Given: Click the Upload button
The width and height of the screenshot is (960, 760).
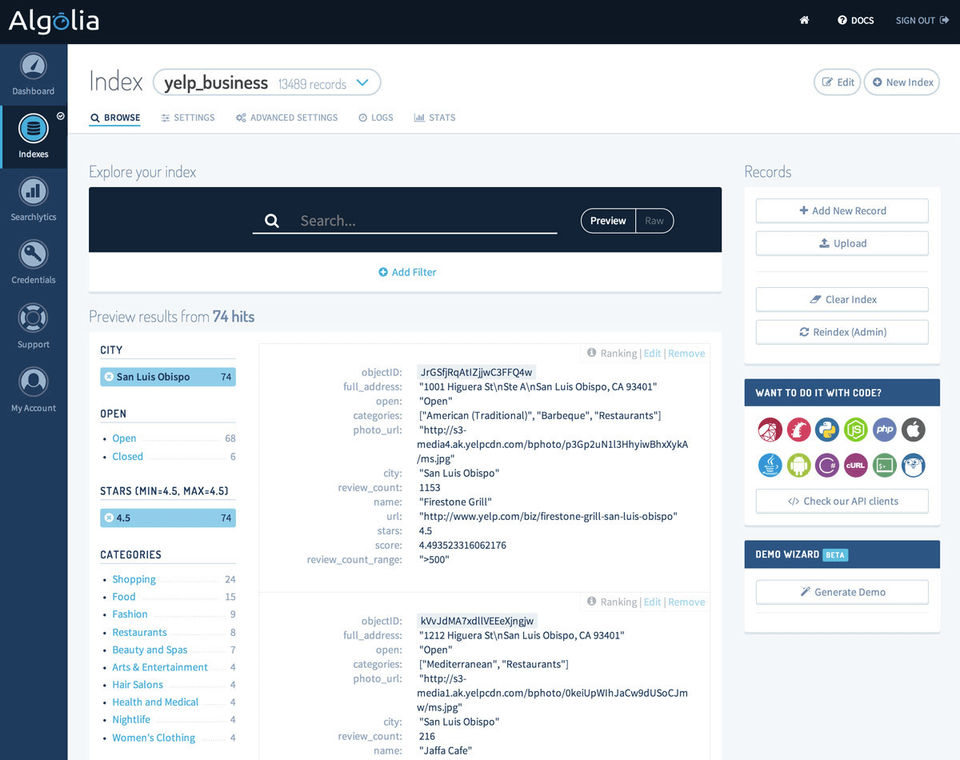Looking at the screenshot, I should point(842,243).
